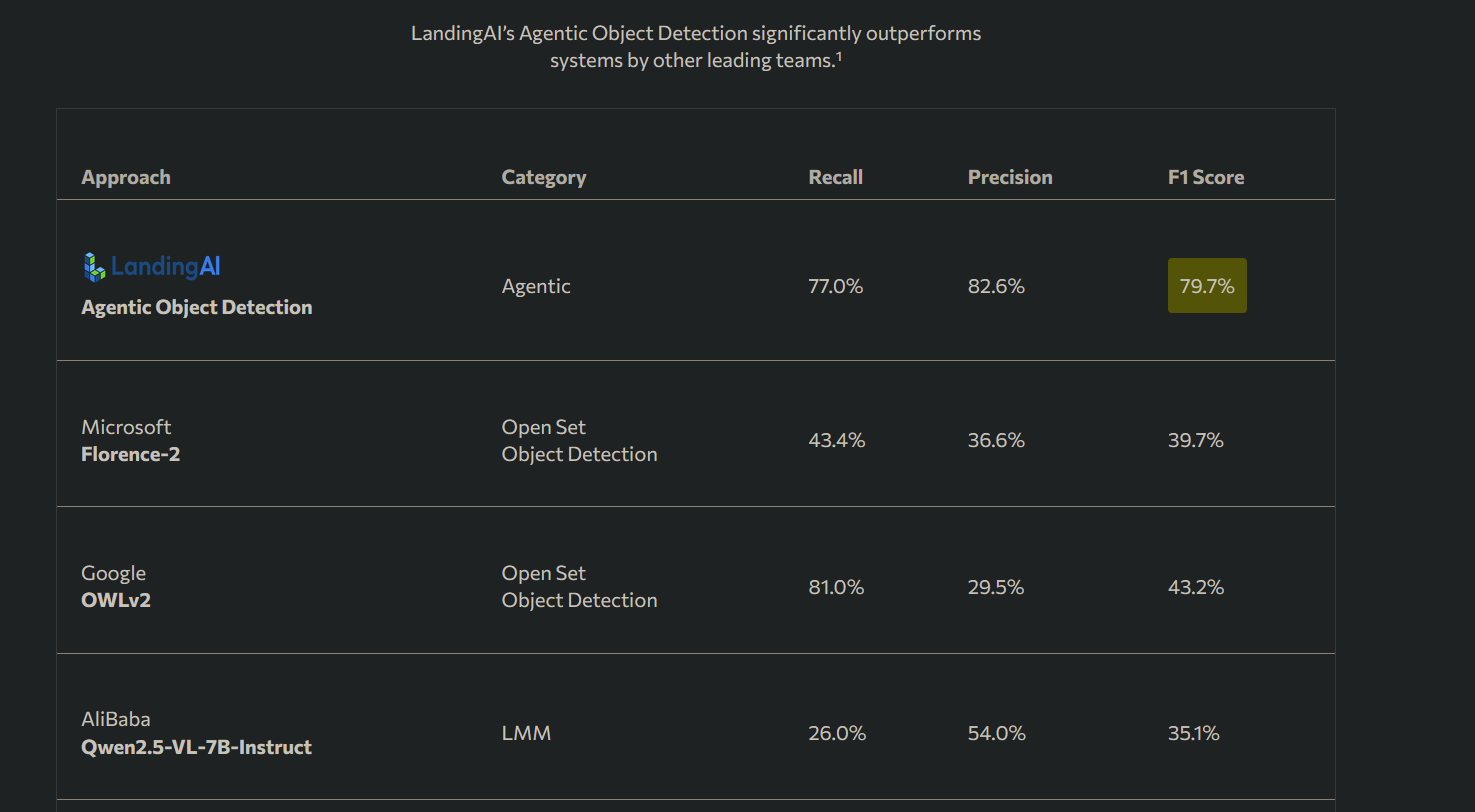
Task: Click the Agentic Object Detection label
Action: [197, 308]
